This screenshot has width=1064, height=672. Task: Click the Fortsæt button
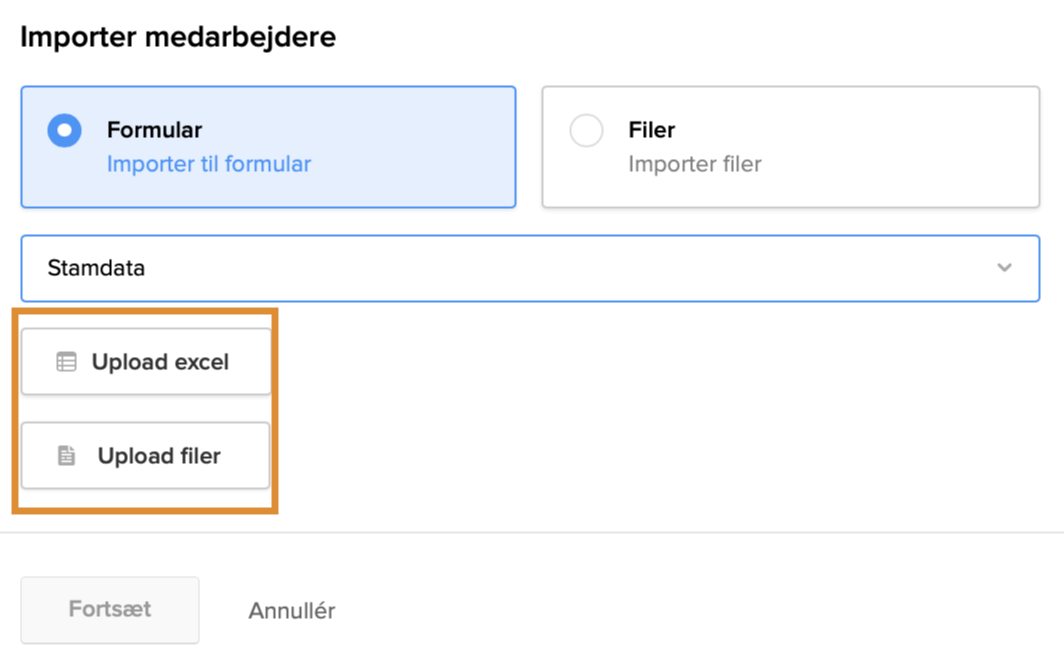110,609
